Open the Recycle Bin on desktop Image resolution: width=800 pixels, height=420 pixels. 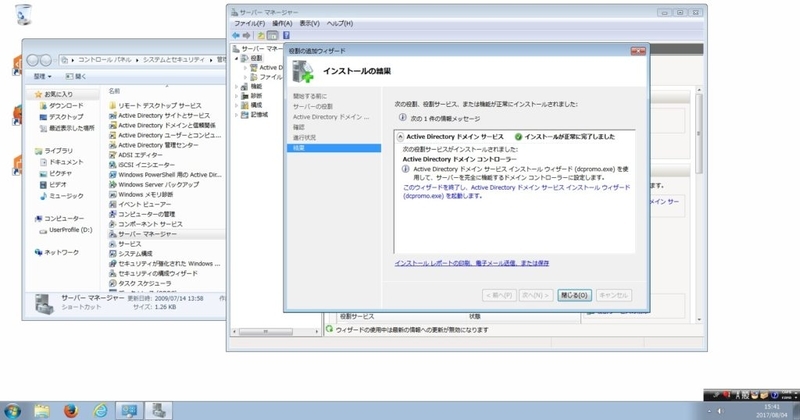click(x=23, y=14)
